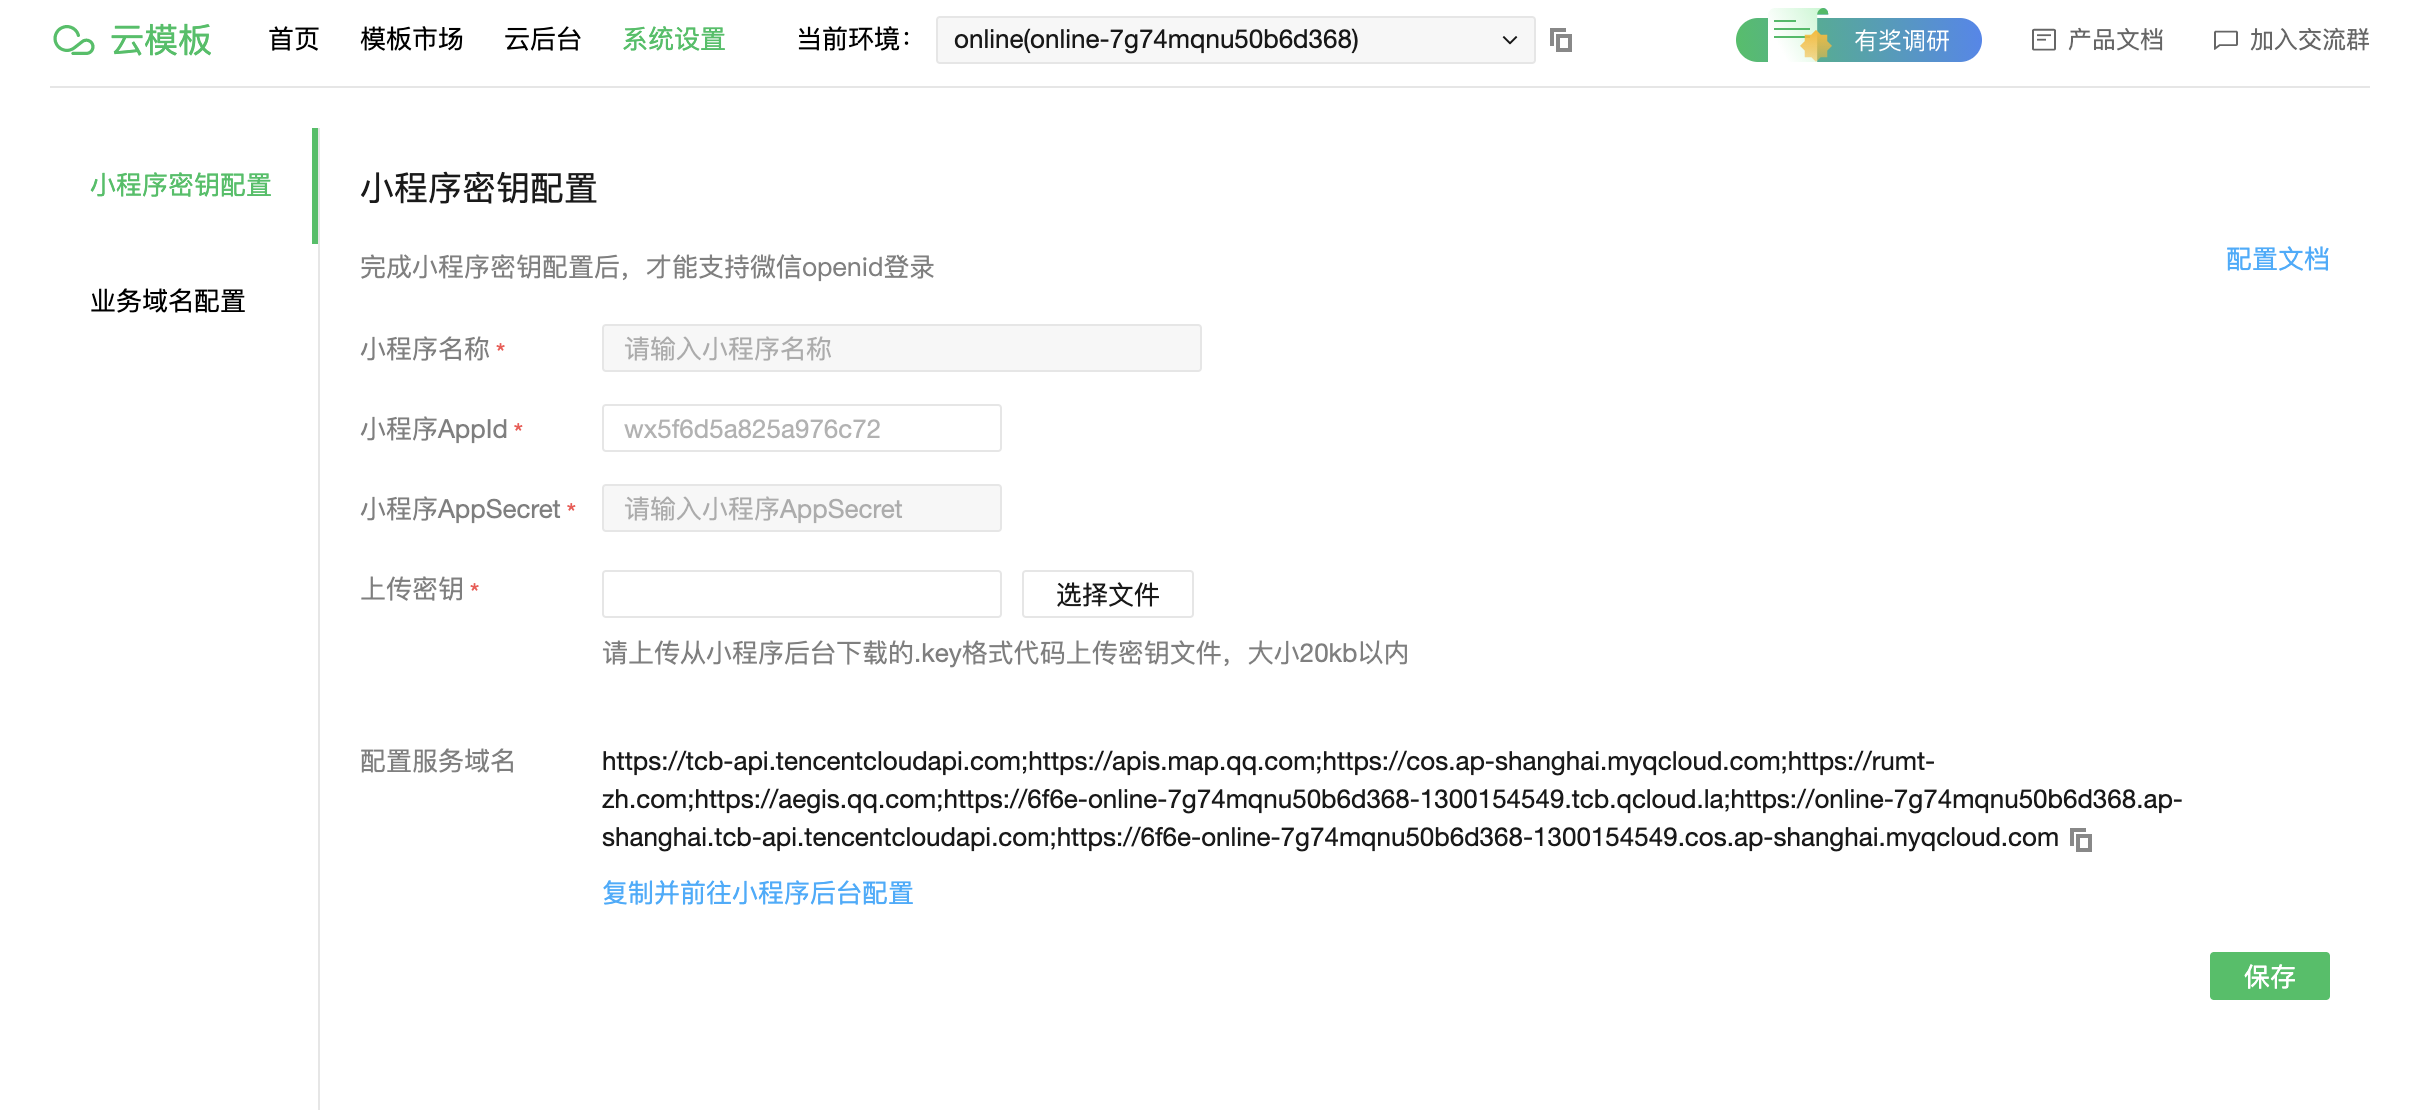Click the 加入交流群 chat bubble icon
This screenshot has width=2422, height=1110.
2225,40
